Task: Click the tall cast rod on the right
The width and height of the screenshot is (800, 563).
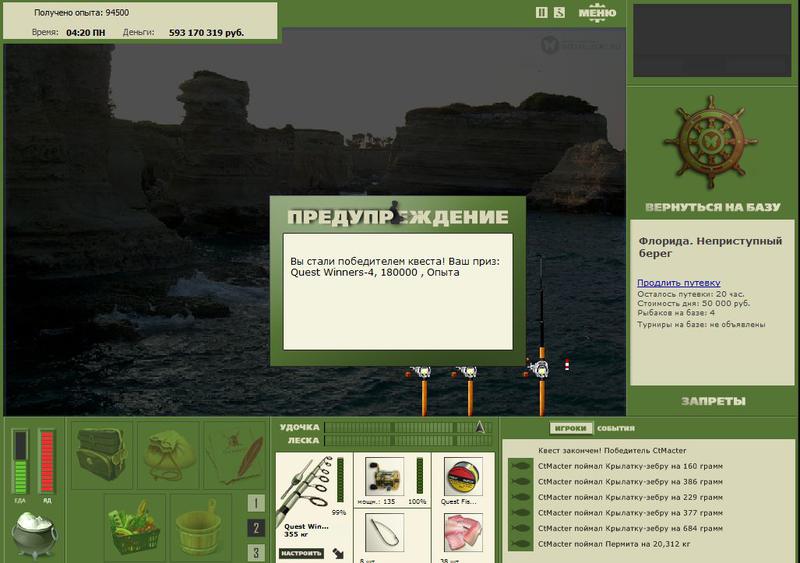Action: pyautogui.click(x=541, y=337)
